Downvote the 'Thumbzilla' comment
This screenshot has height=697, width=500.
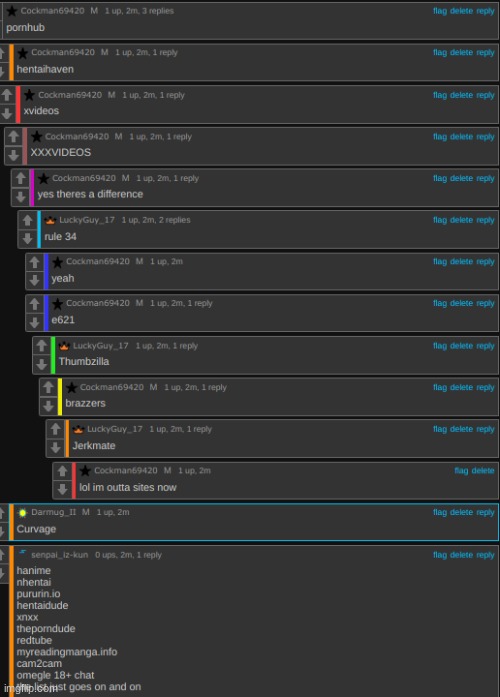(x=42, y=365)
